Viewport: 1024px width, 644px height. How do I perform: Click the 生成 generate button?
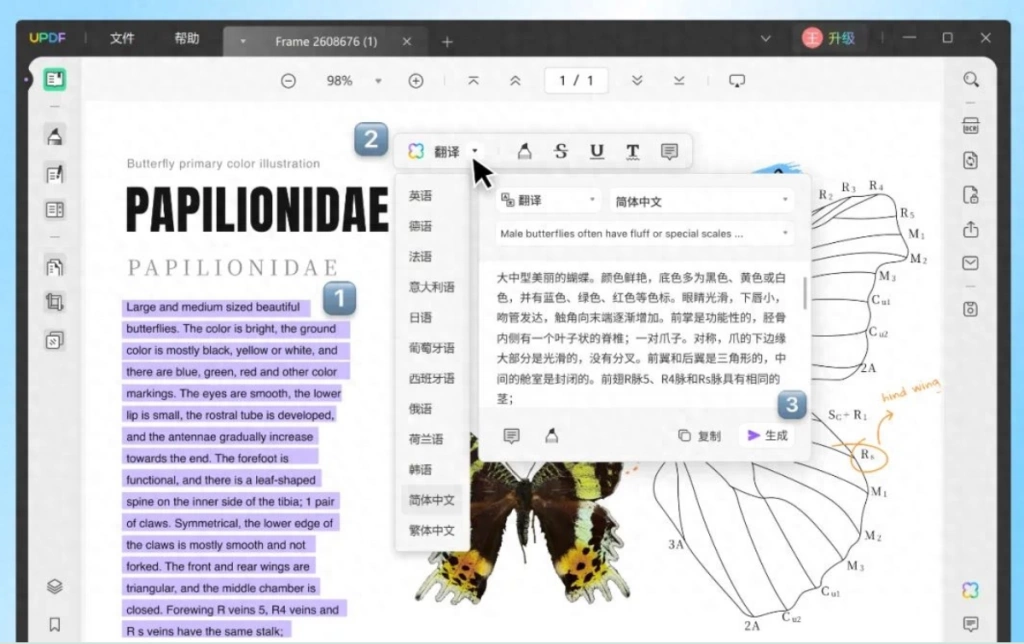coord(767,435)
